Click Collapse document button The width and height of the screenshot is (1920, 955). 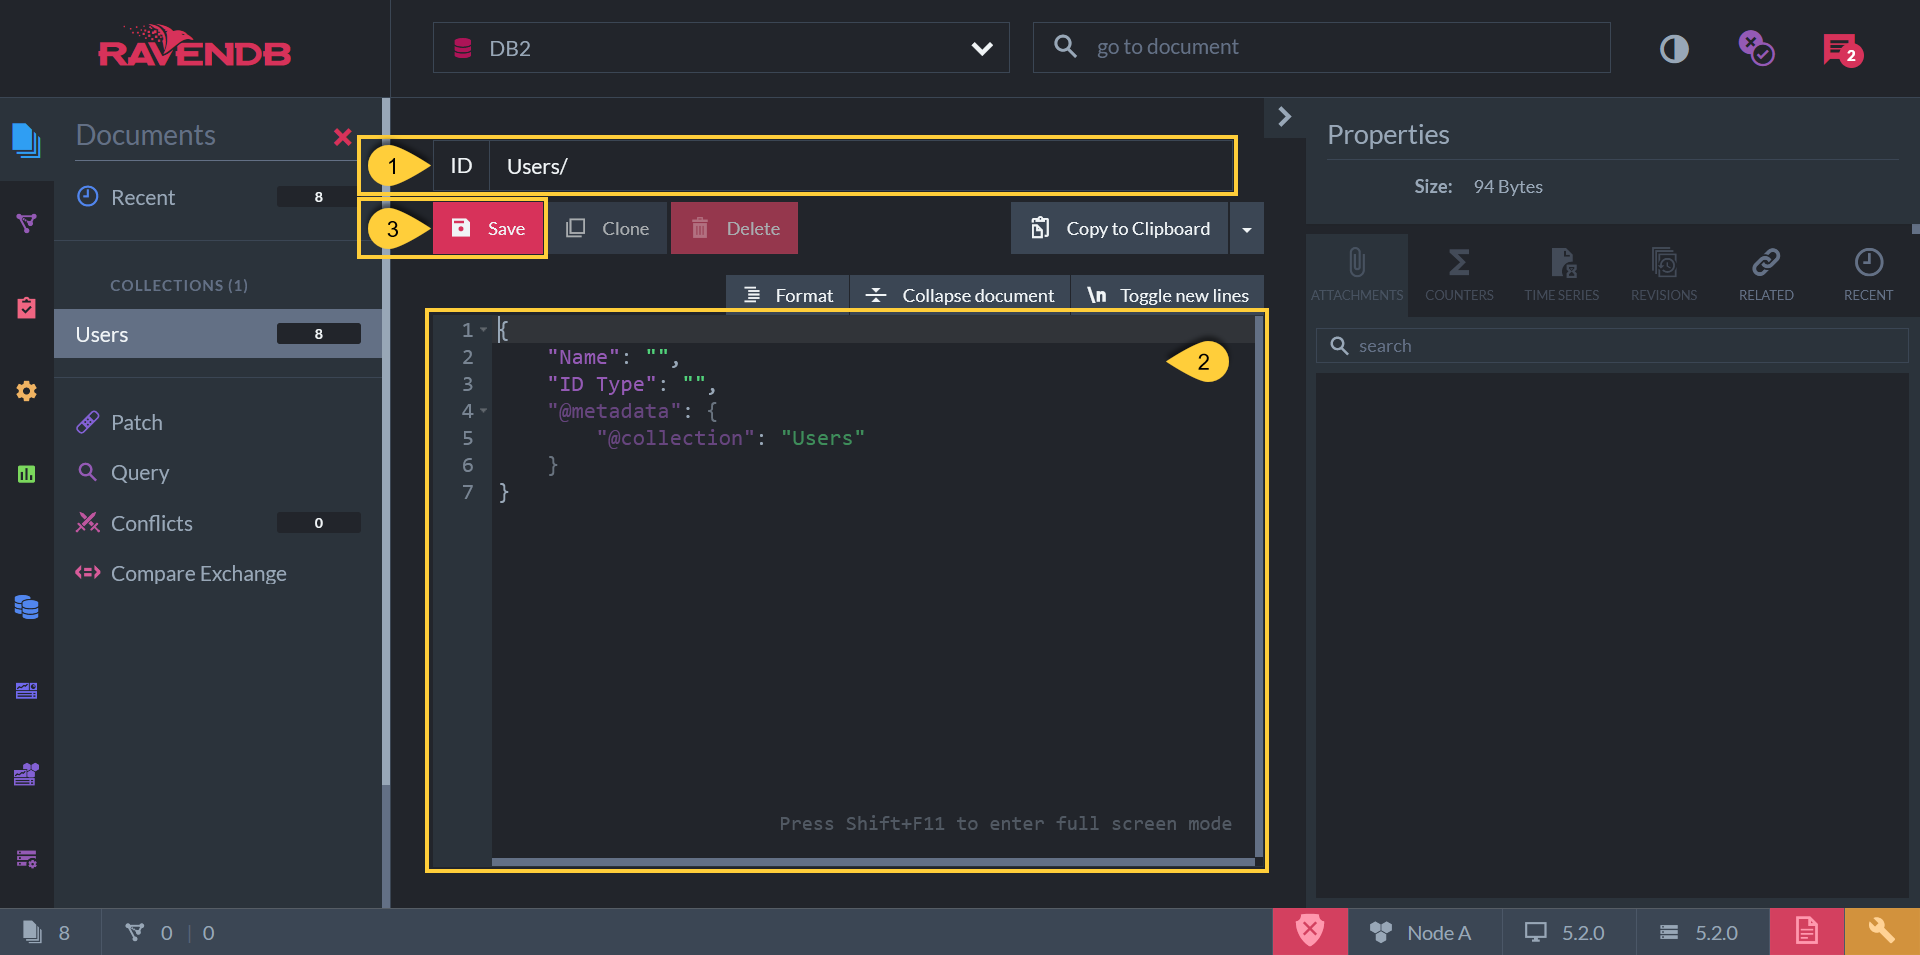[x=960, y=295]
